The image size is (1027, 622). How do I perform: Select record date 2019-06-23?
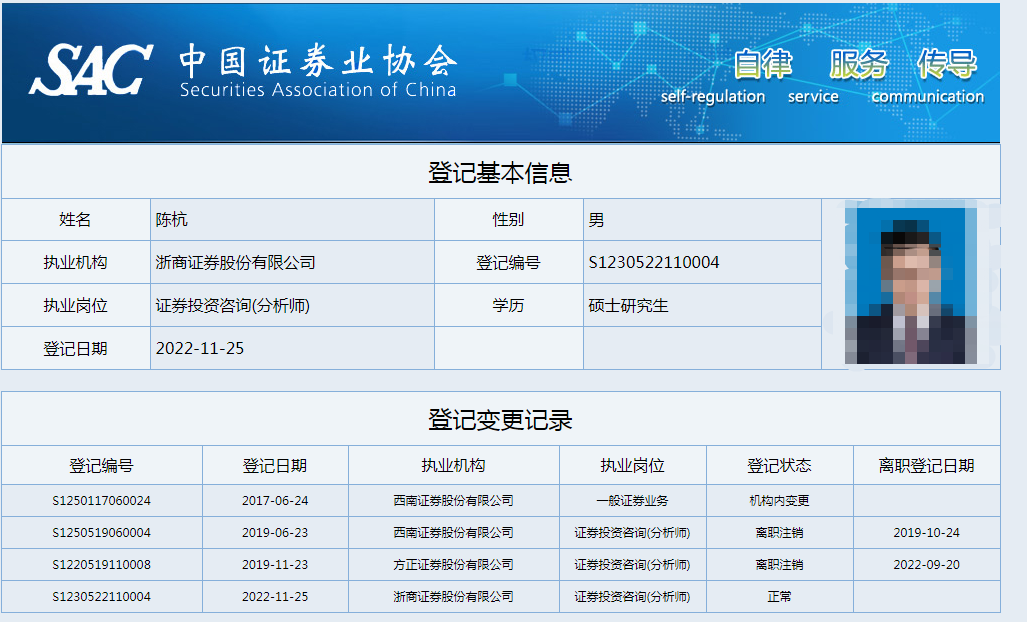click(x=275, y=533)
